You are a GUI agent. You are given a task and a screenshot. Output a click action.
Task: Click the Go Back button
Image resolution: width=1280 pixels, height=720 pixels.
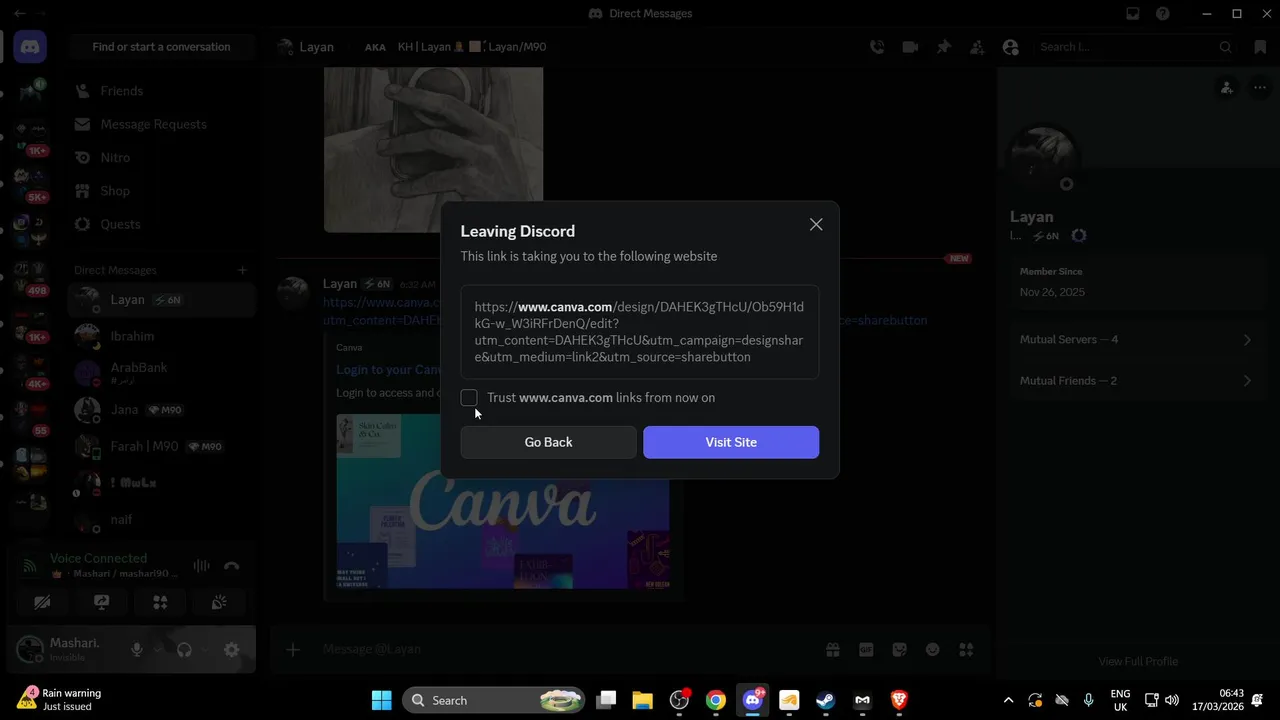tap(548, 442)
